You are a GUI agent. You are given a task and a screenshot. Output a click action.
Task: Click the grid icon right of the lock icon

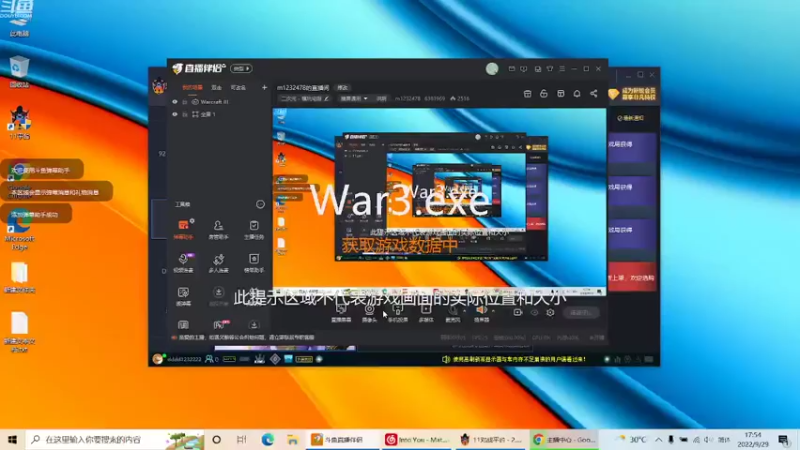pyautogui.click(x=561, y=93)
